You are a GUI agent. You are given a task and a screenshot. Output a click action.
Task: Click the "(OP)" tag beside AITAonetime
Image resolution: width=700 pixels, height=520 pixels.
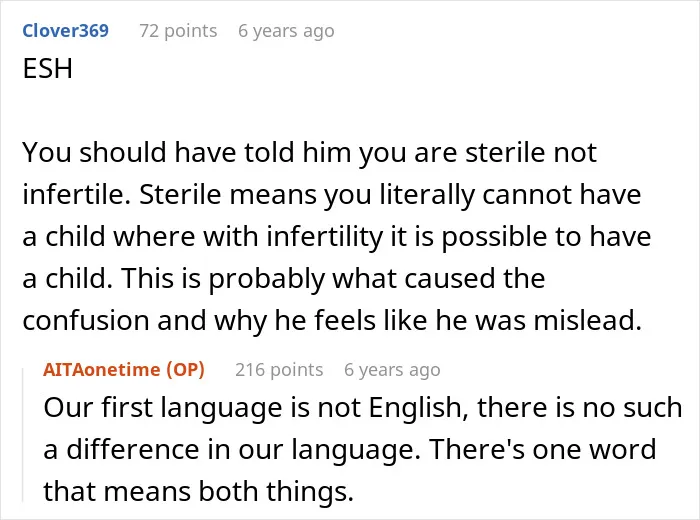click(x=185, y=370)
